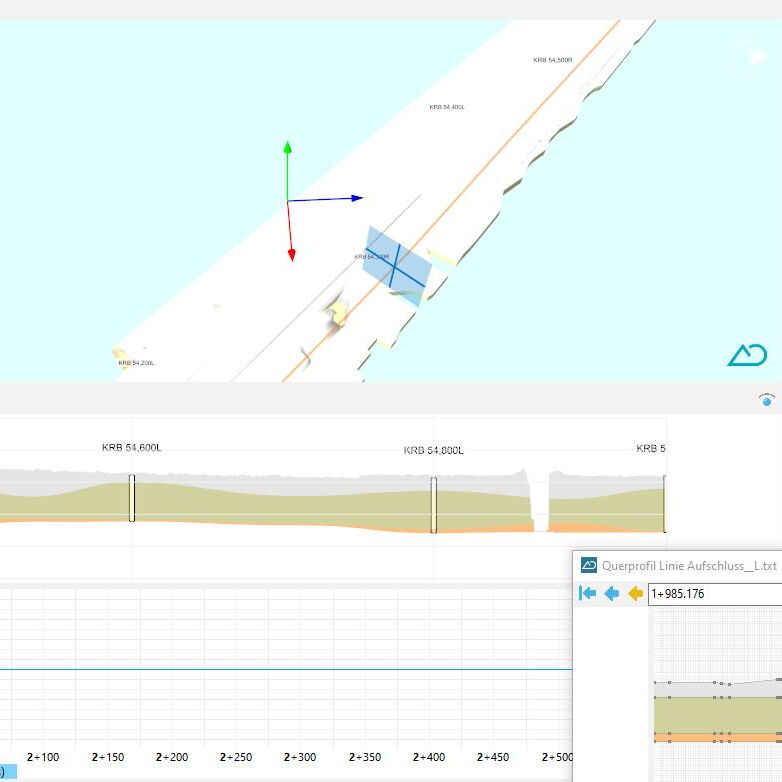Click station label 2+200
This screenshot has width=782, height=782.
(x=172, y=757)
